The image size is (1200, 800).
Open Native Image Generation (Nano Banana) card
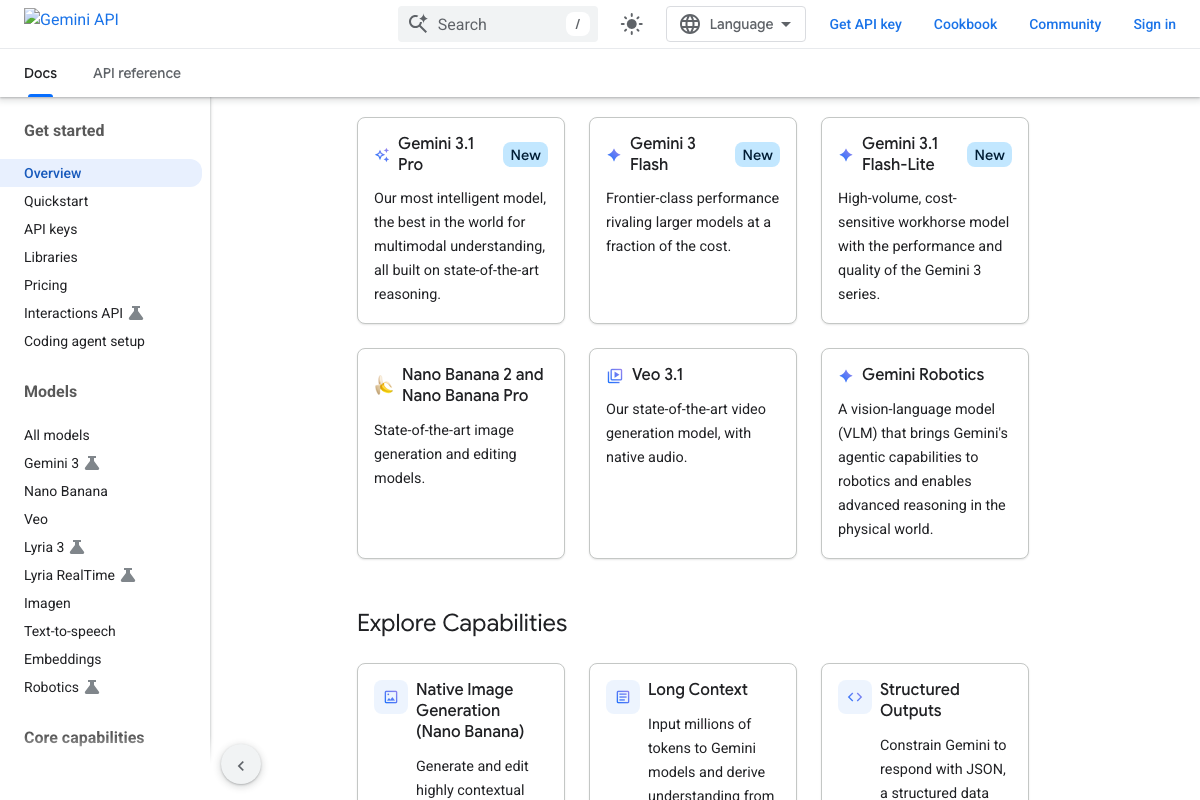coord(470,710)
